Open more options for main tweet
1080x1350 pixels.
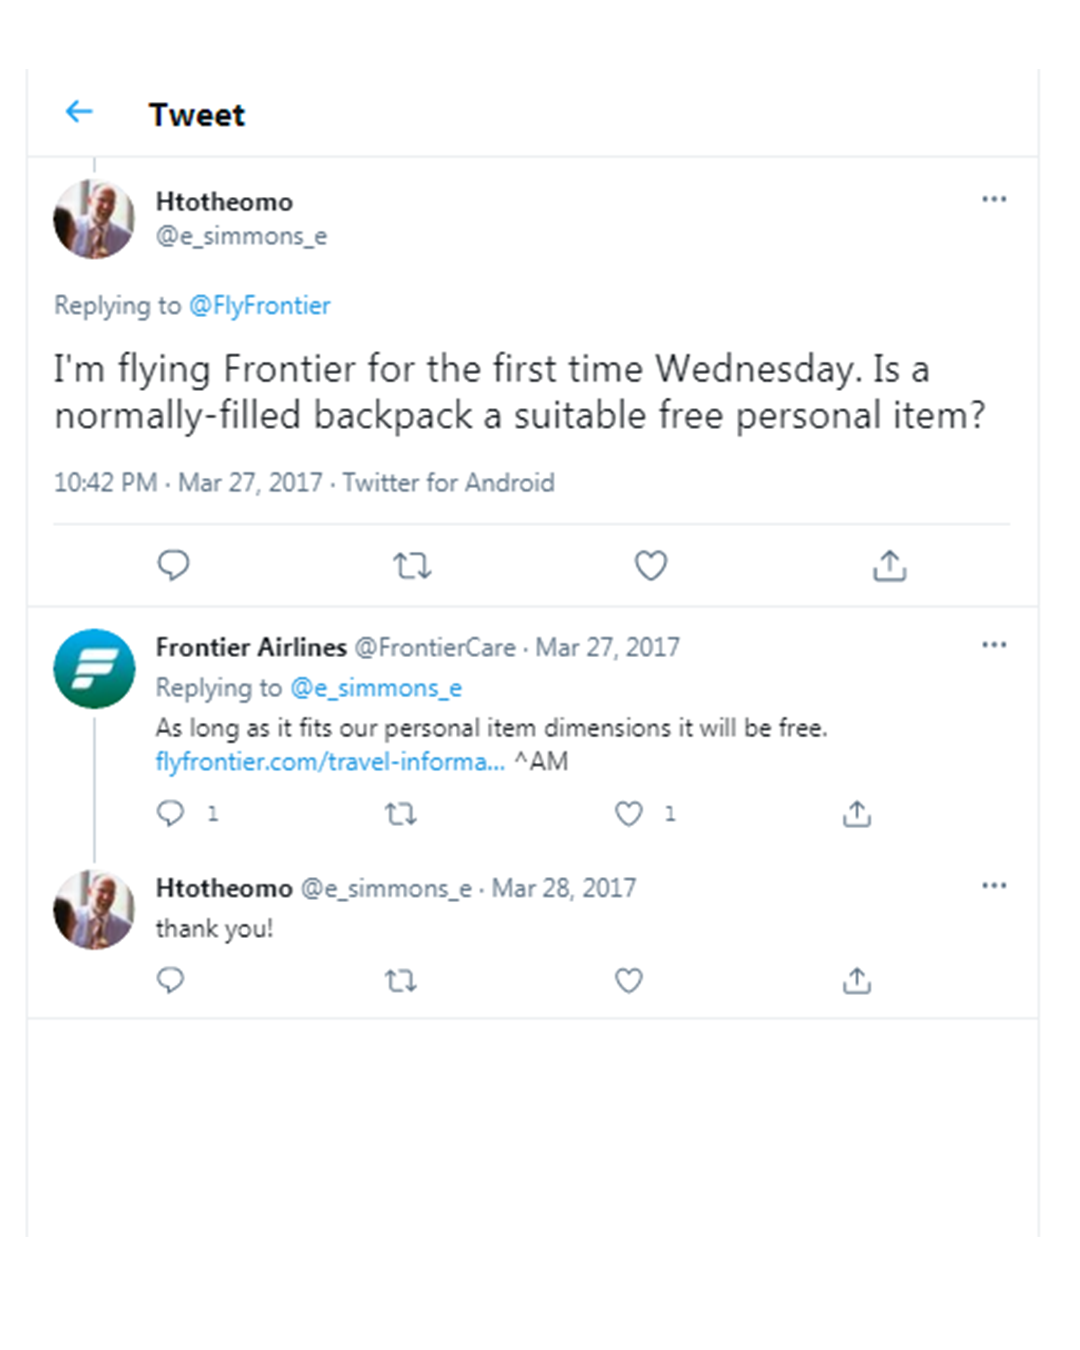pos(994,199)
